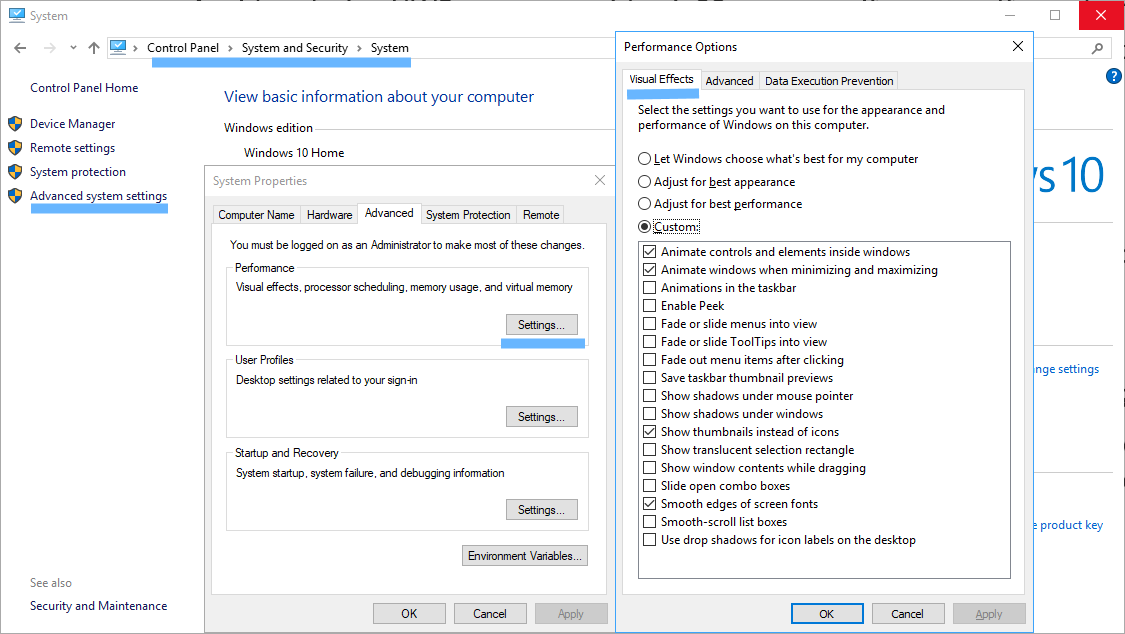The width and height of the screenshot is (1125, 634).
Task: Open User Profiles Settings button
Action: (x=542, y=417)
